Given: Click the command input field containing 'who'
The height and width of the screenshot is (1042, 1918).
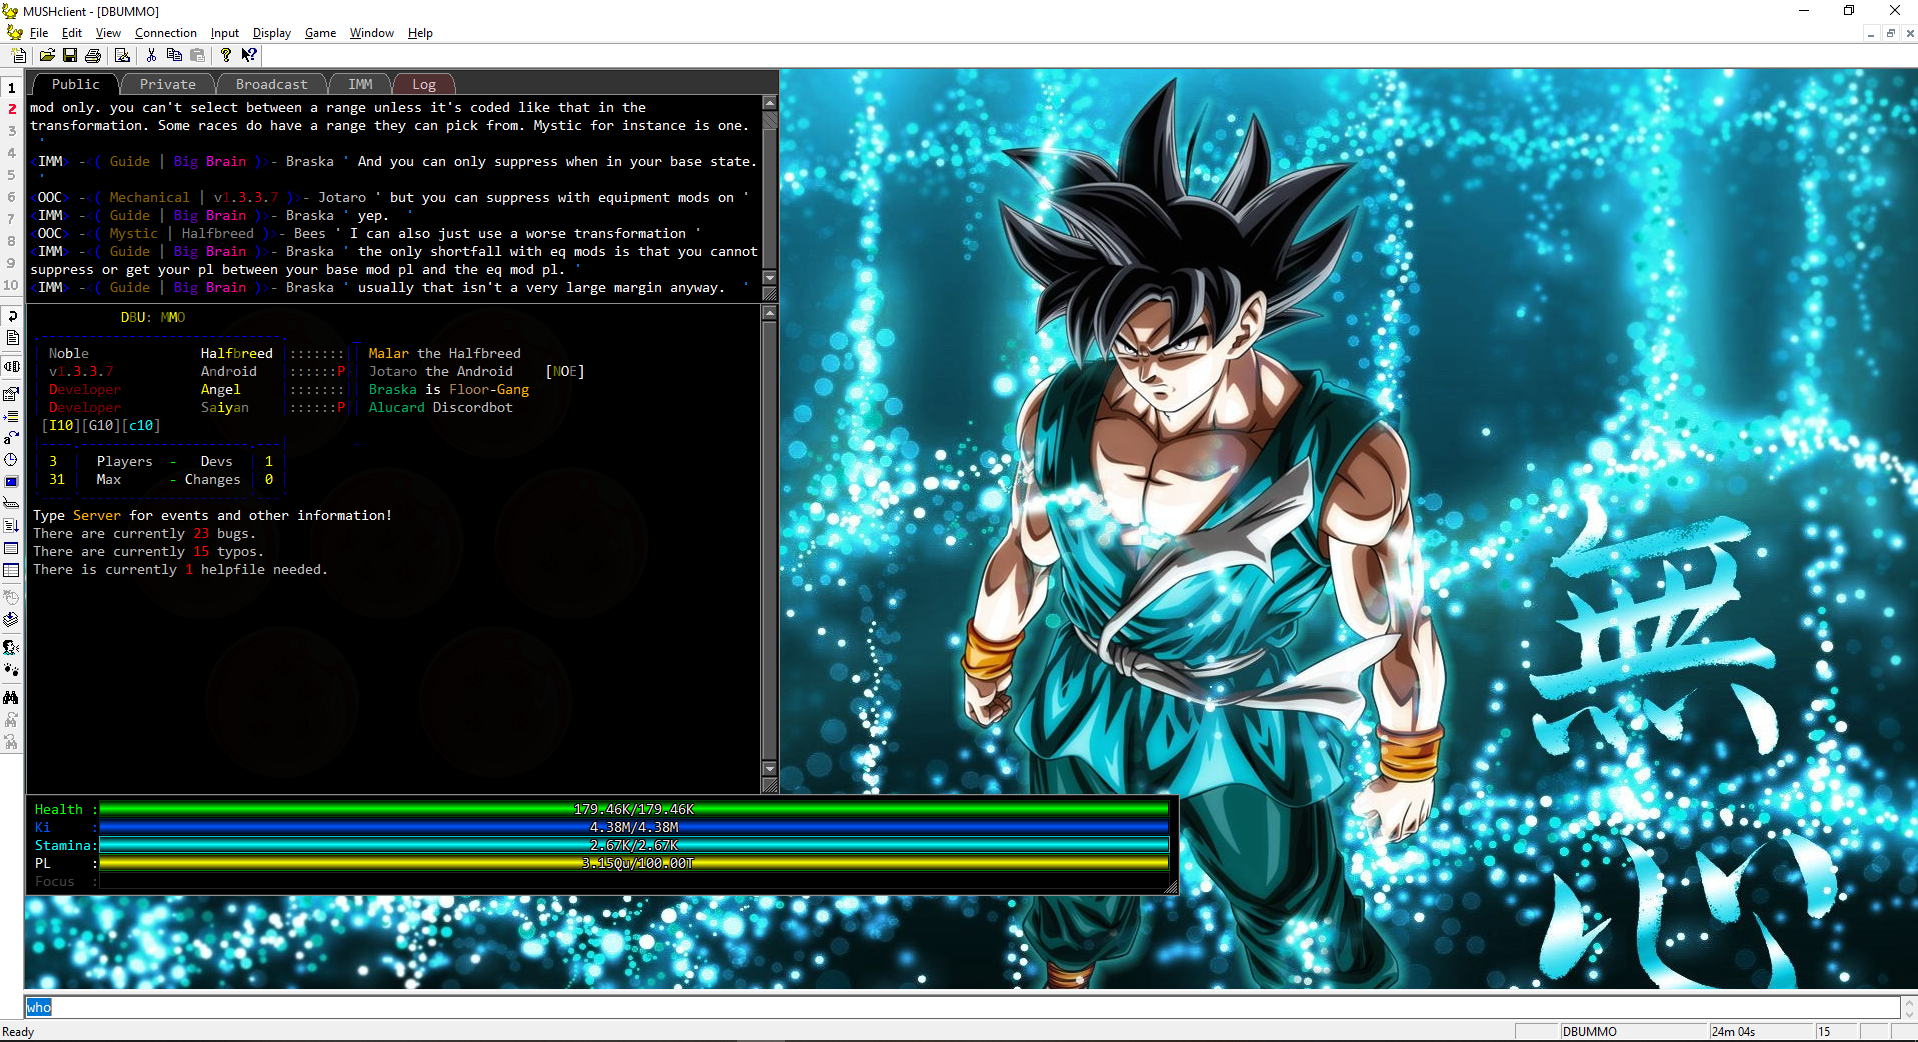Looking at the screenshot, I should click(962, 1007).
